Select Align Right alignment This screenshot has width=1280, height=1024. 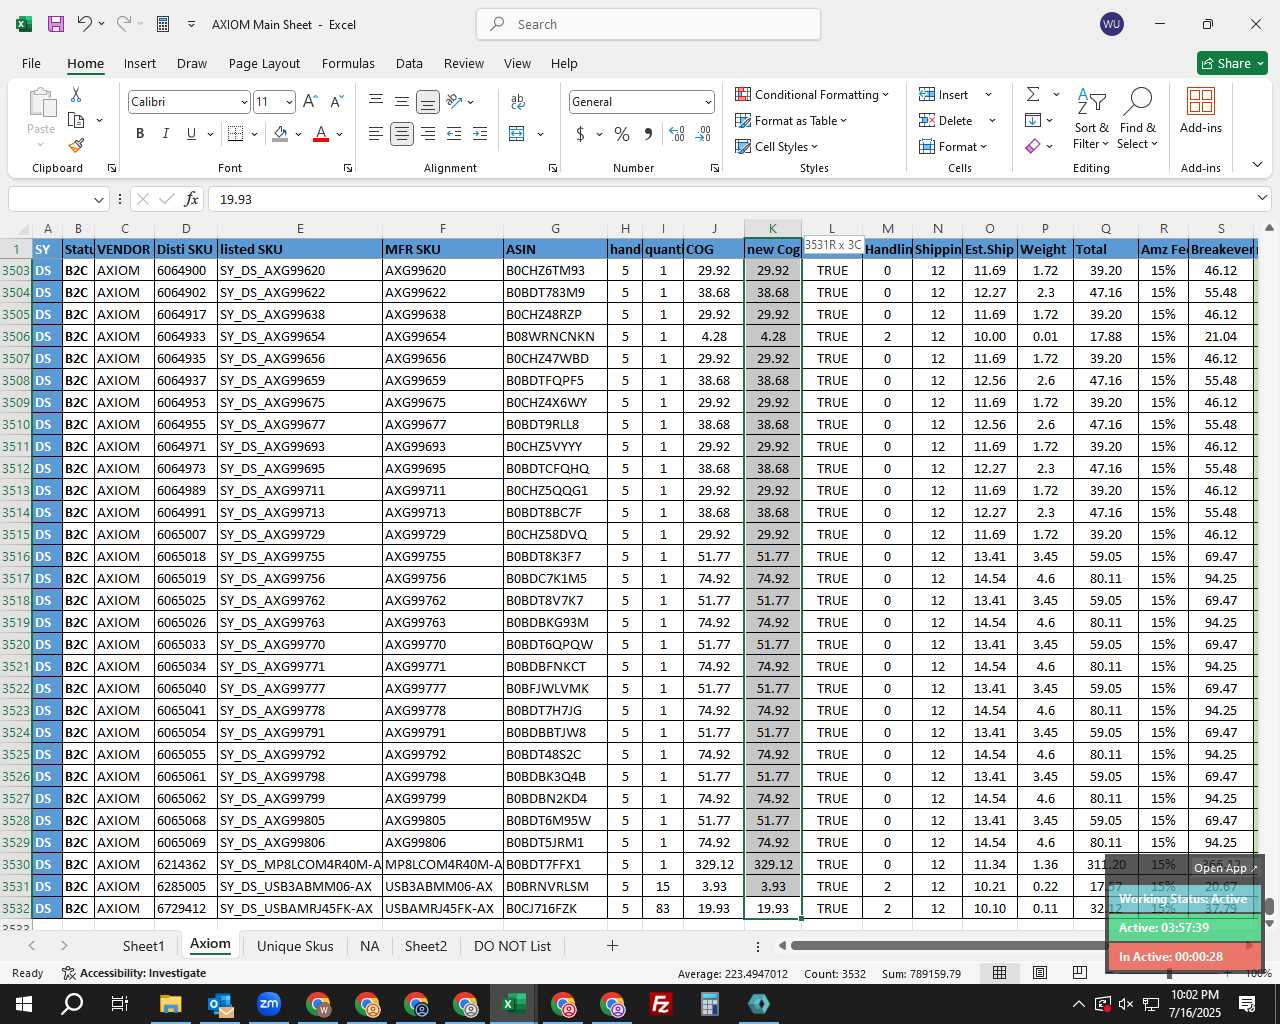(x=428, y=134)
